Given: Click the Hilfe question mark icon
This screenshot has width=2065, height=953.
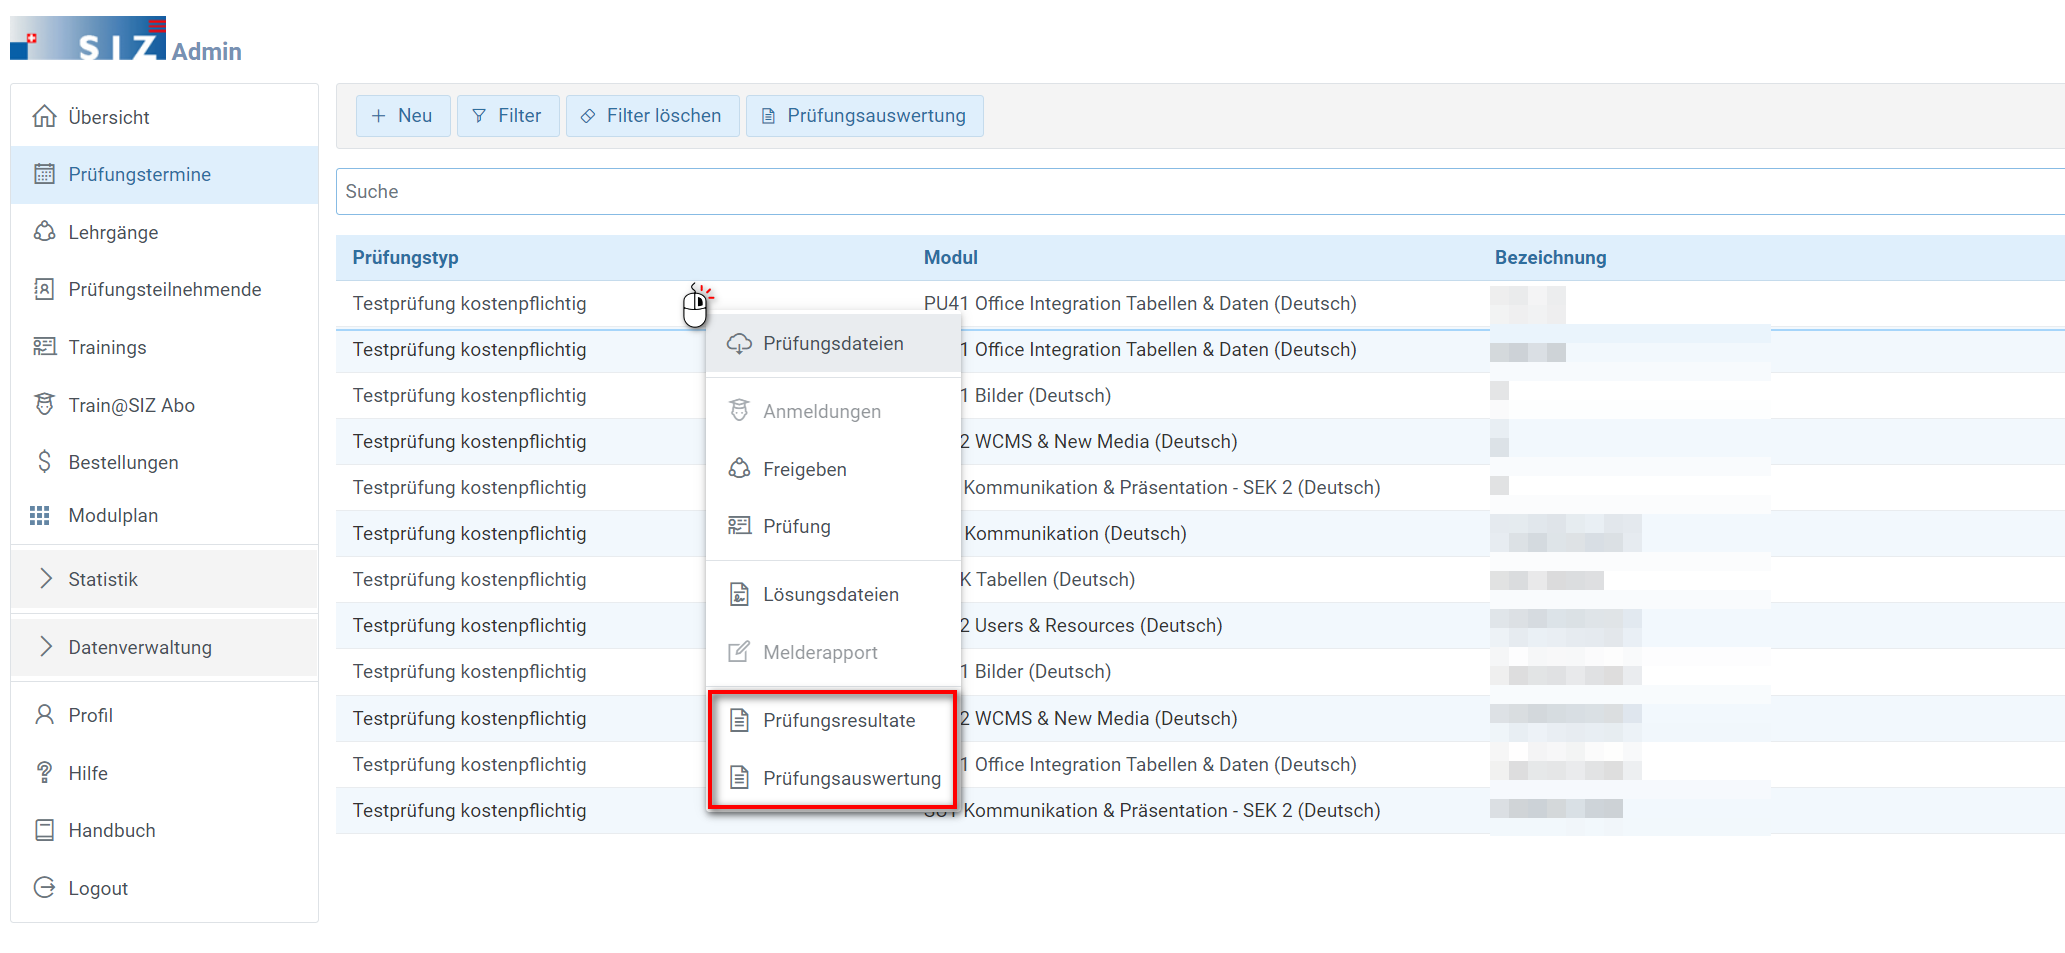Looking at the screenshot, I should (x=44, y=772).
